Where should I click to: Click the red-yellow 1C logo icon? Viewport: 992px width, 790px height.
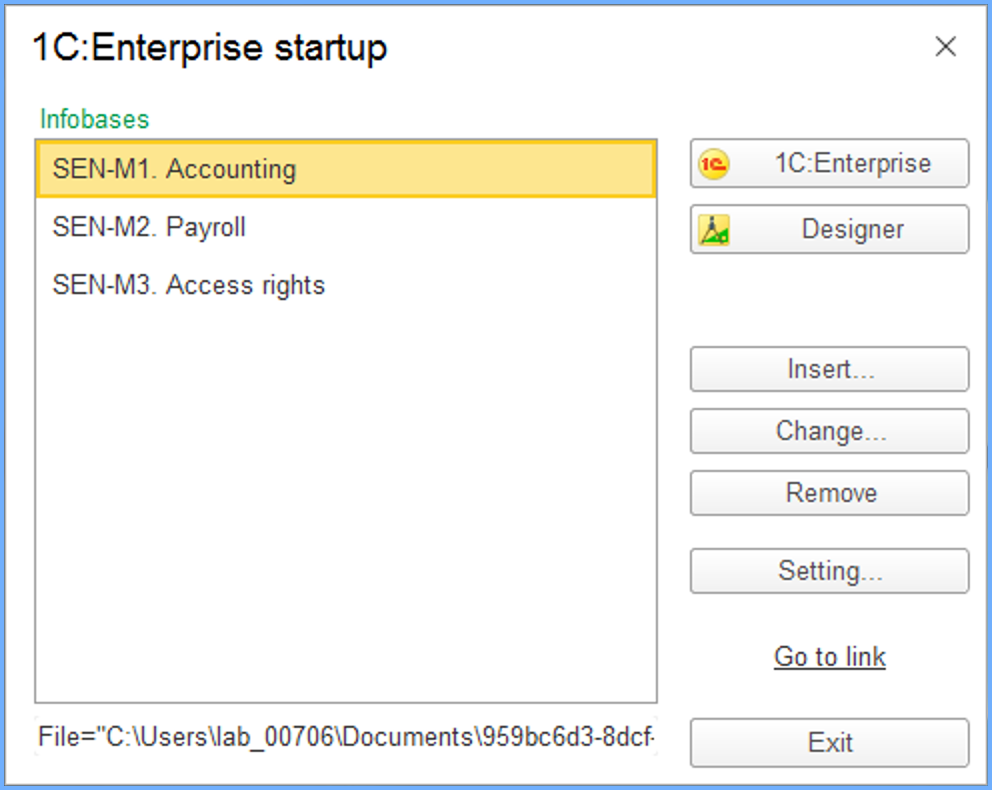click(x=714, y=164)
